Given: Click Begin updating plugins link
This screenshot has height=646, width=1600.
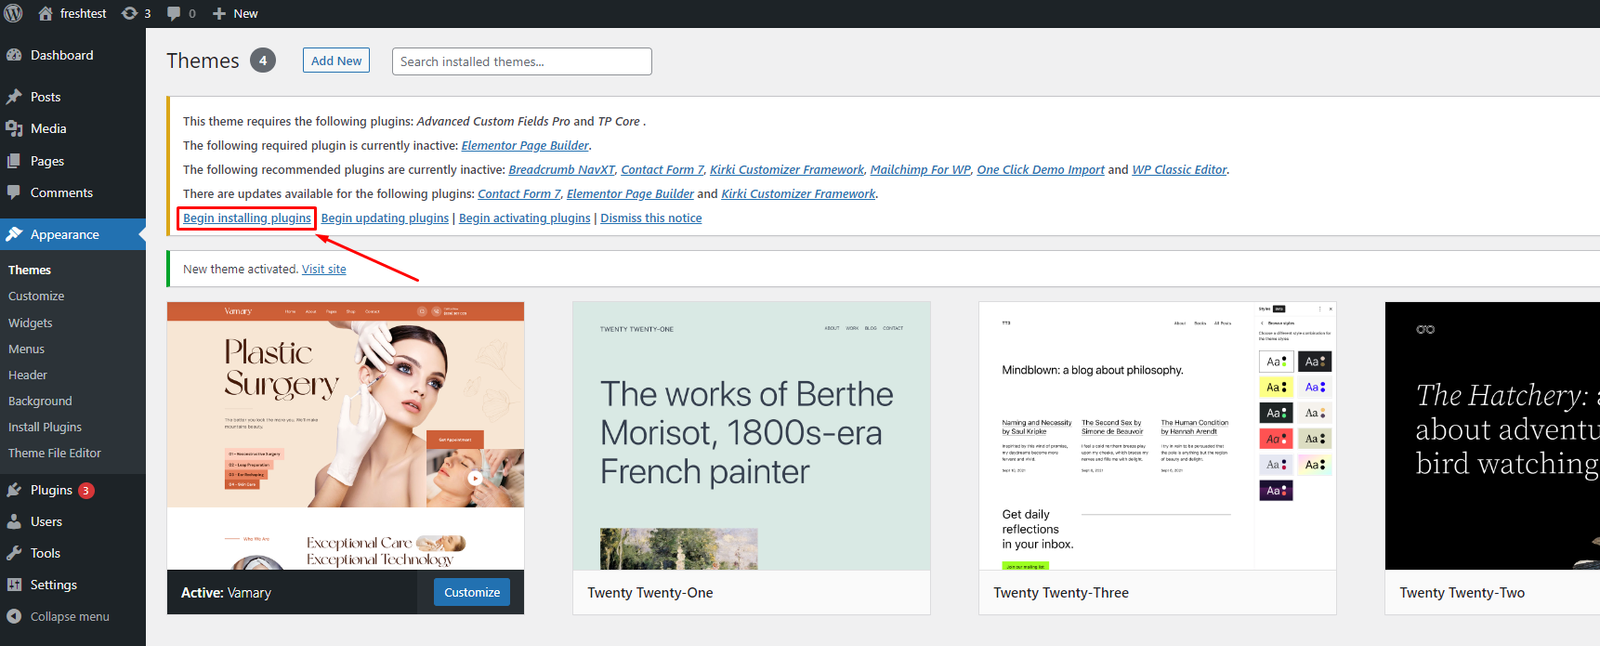Looking at the screenshot, I should [385, 218].
